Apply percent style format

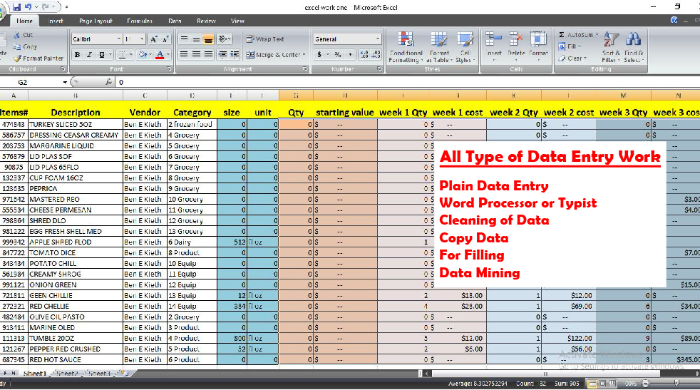tap(338, 54)
